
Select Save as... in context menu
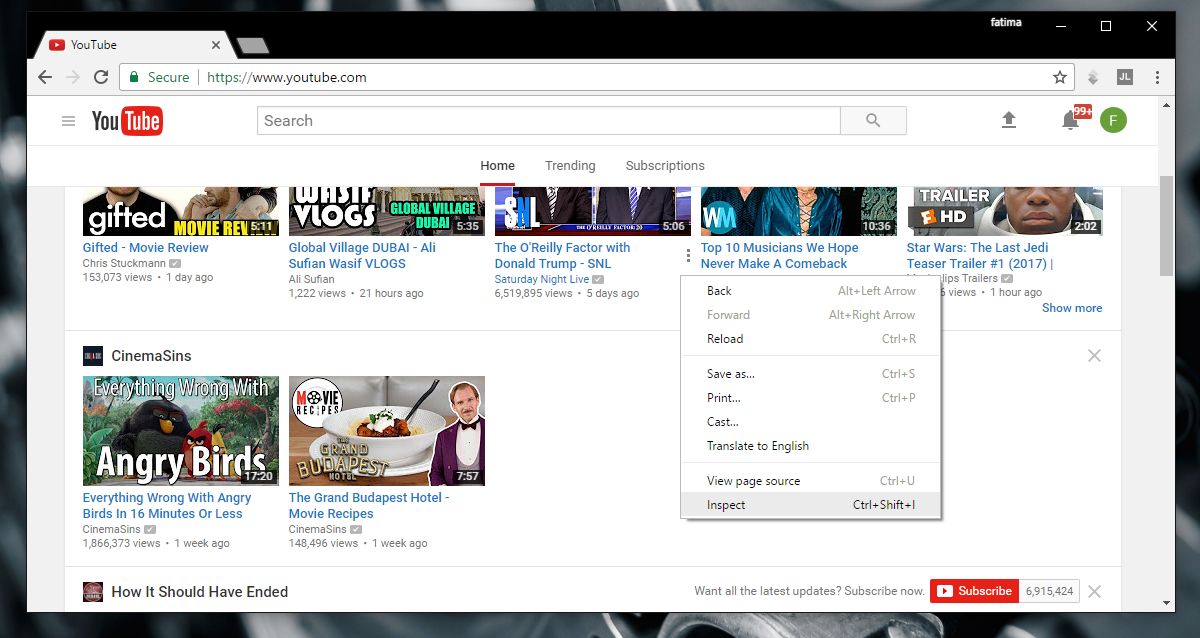point(810,374)
